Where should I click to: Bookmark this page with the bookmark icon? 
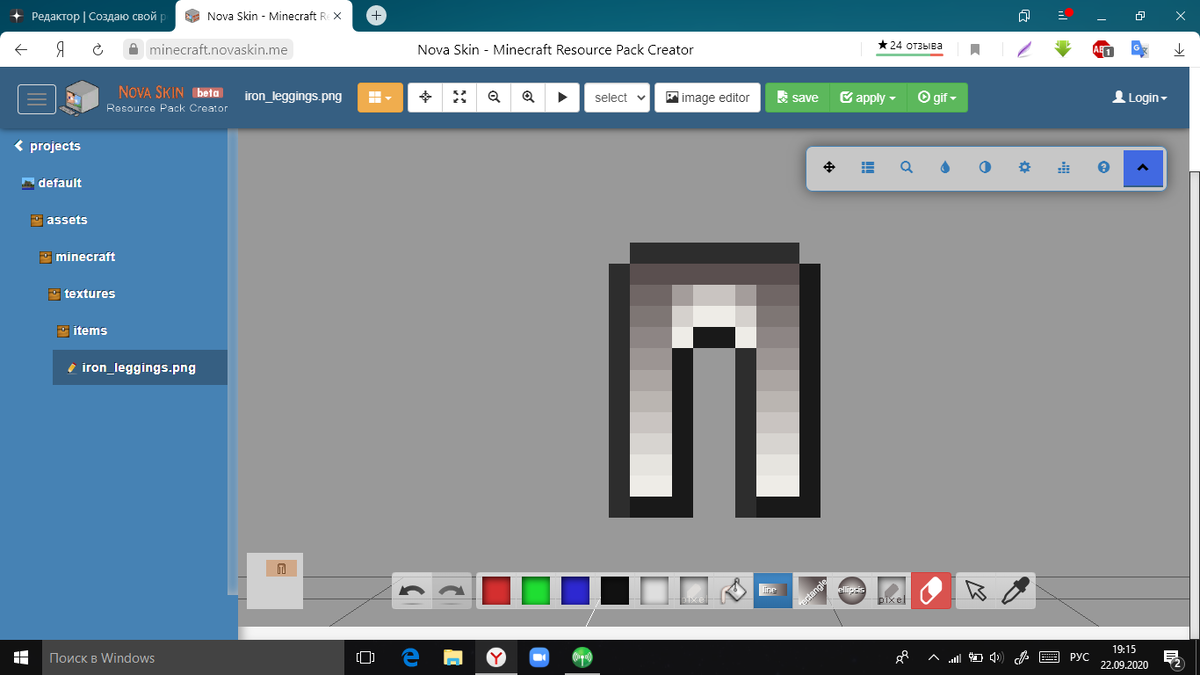(x=976, y=49)
